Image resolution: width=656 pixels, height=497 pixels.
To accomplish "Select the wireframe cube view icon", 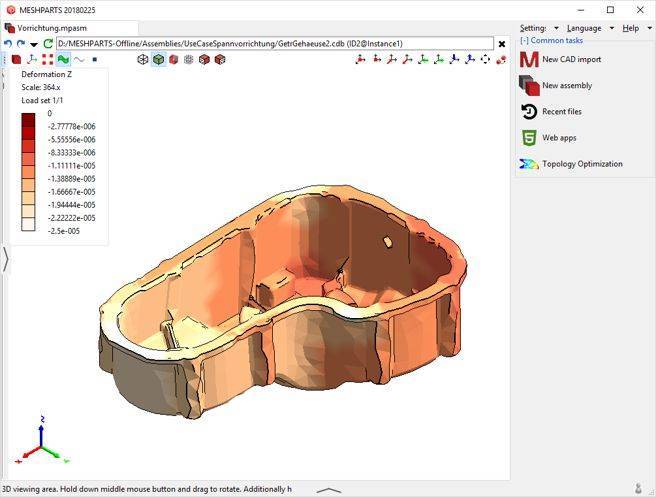I will point(143,60).
